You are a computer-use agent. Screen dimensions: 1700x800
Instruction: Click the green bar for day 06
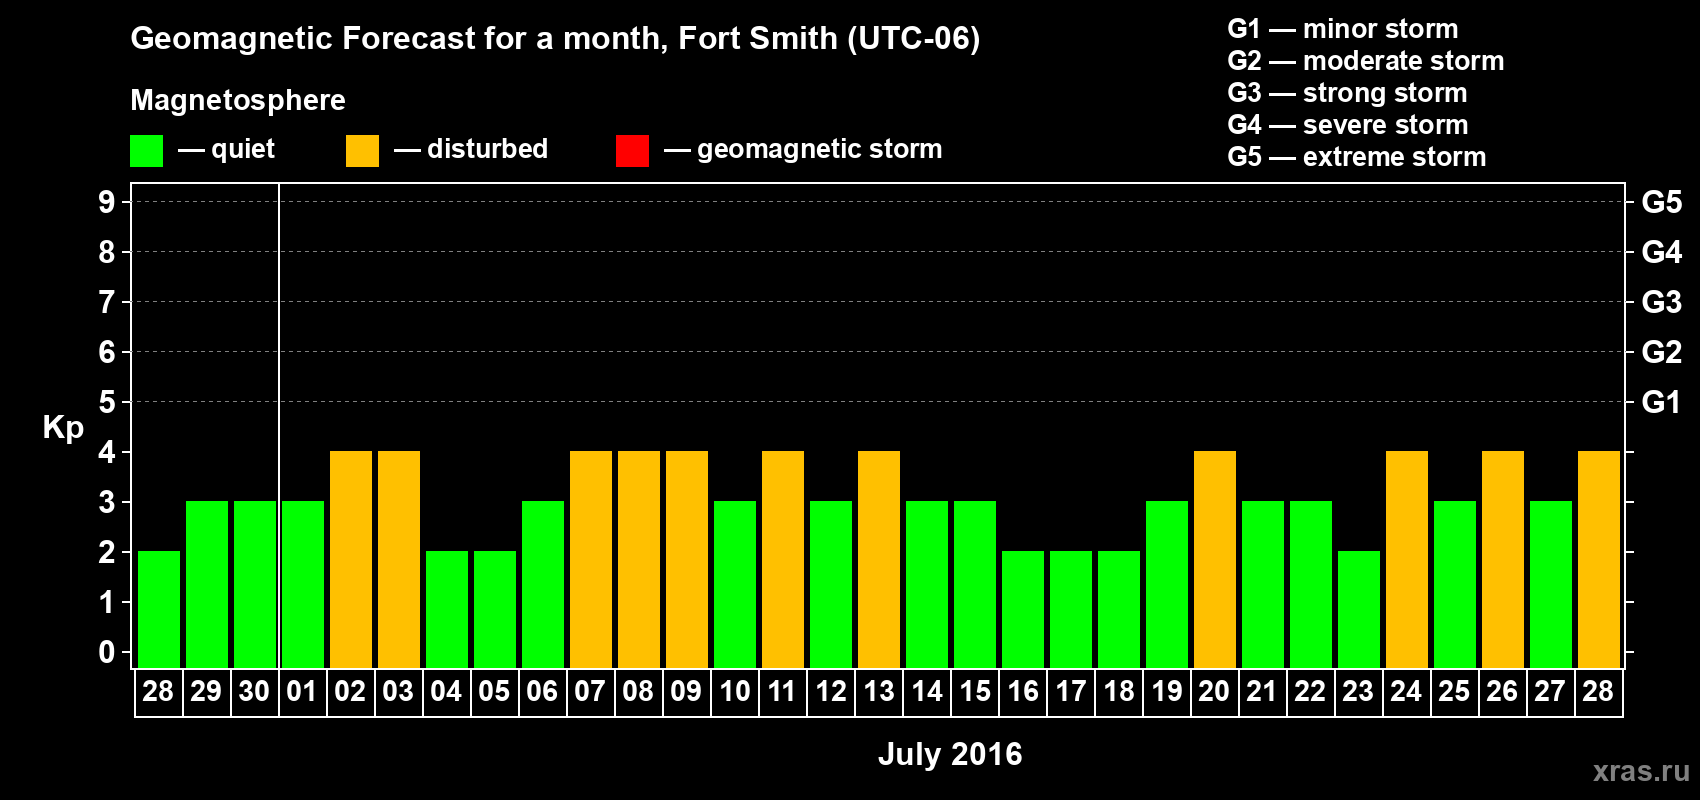[x=543, y=585]
